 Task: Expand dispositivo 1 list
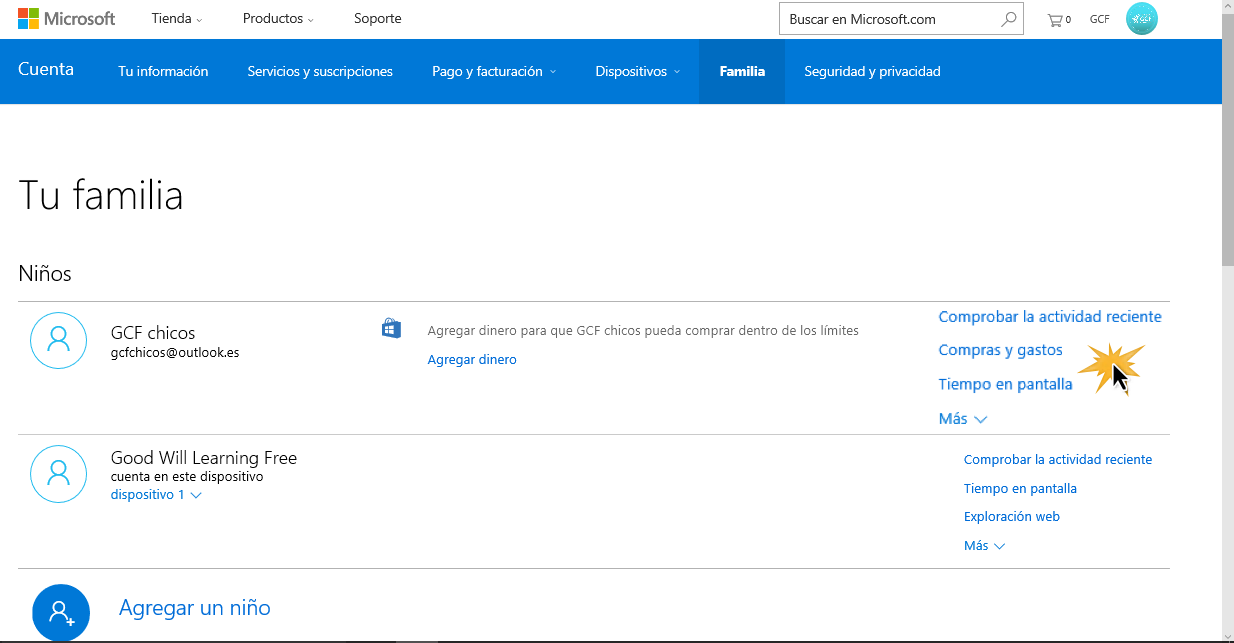pyautogui.click(x=156, y=495)
